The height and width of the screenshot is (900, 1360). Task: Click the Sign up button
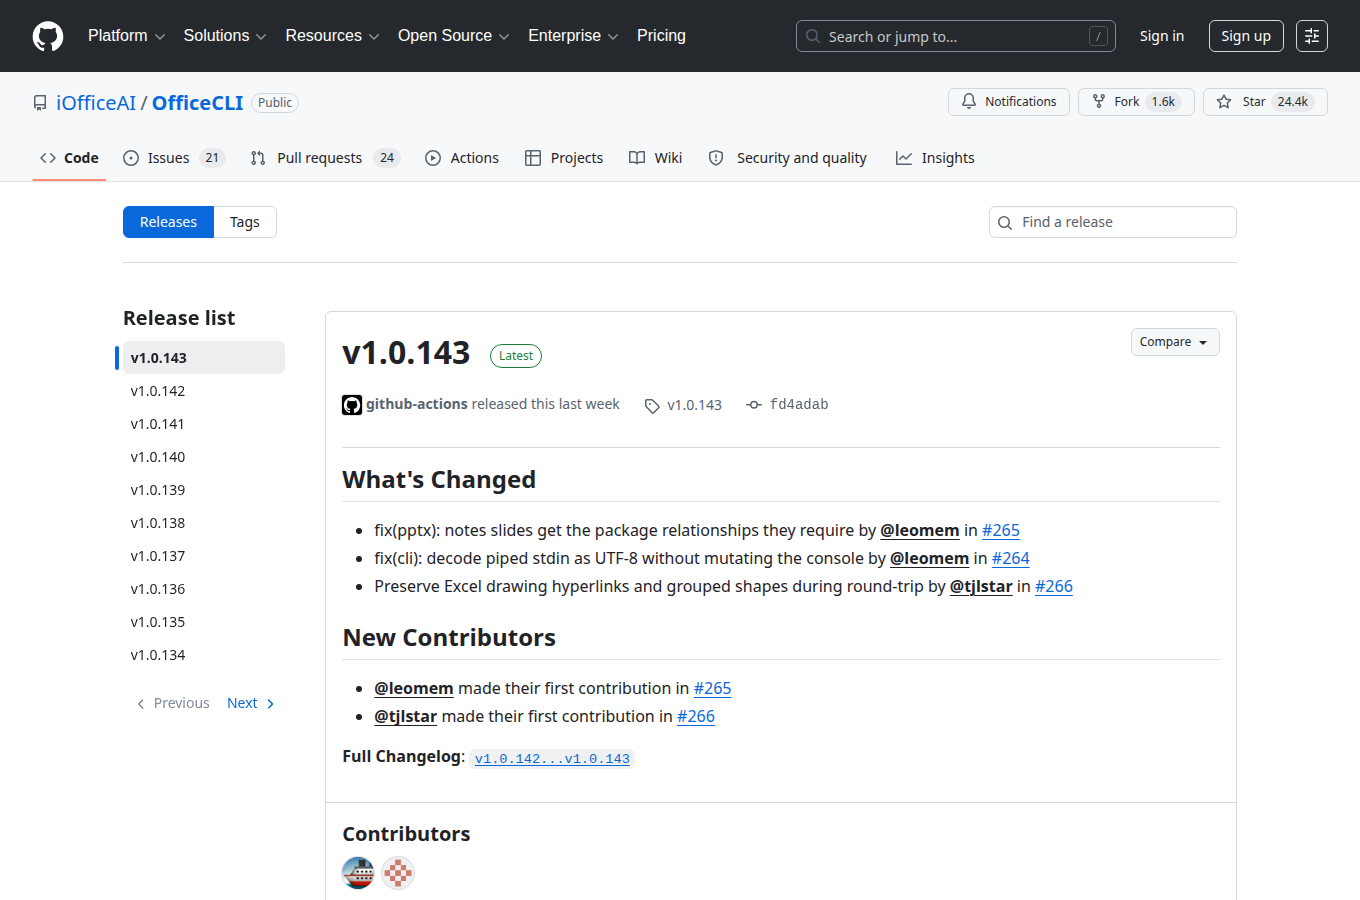click(x=1245, y=36)
